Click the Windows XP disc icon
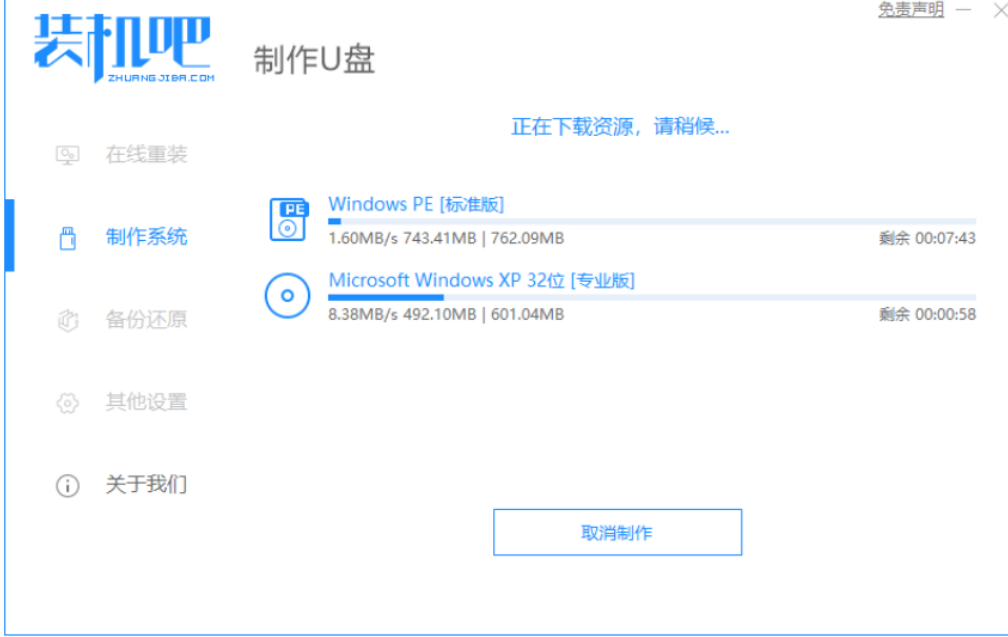 (x=287, y=296)
